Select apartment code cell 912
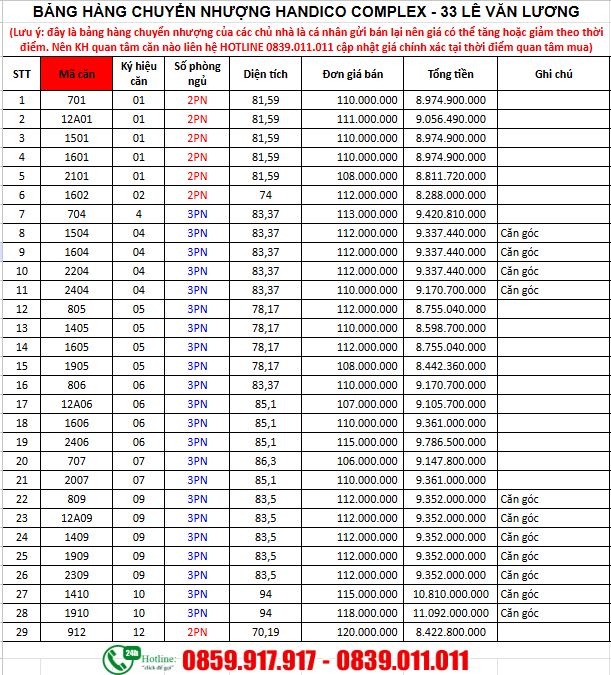This screenshot has height=675, width=611. pos(76,632)
